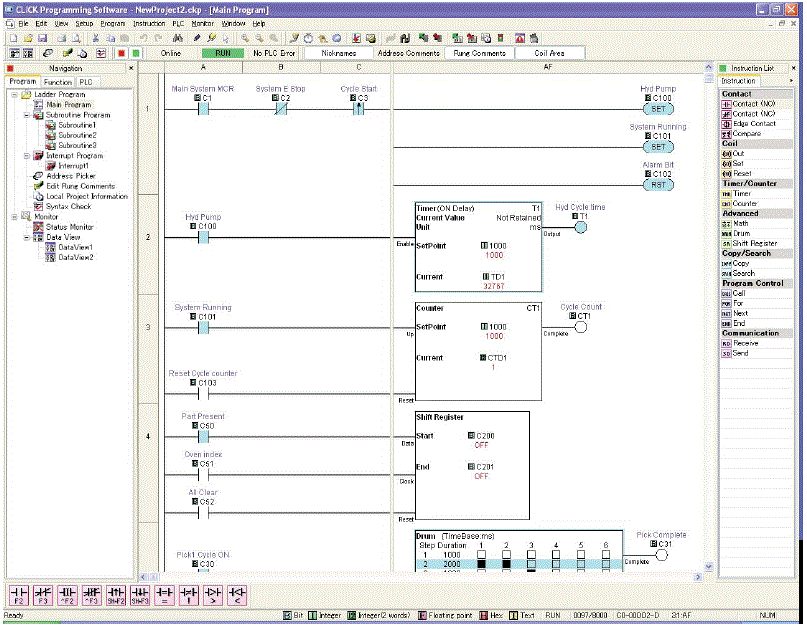Select Timer in the instruction list

tap(740, 193)
